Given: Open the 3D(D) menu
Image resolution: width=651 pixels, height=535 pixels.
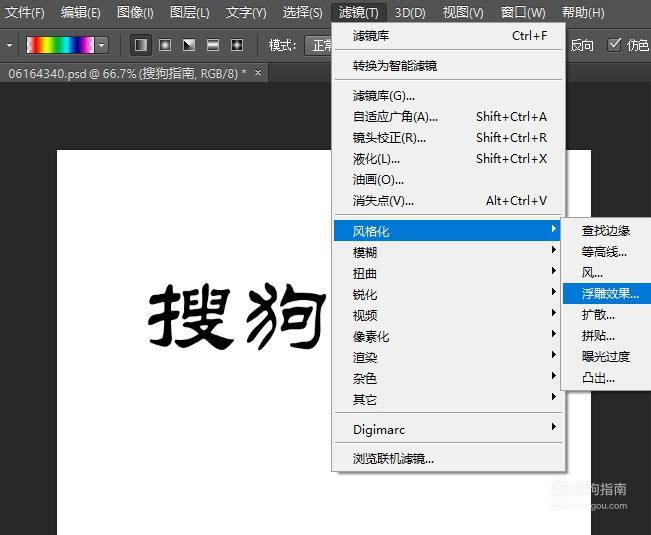Looking at the screenshot, I should [410, 12].
